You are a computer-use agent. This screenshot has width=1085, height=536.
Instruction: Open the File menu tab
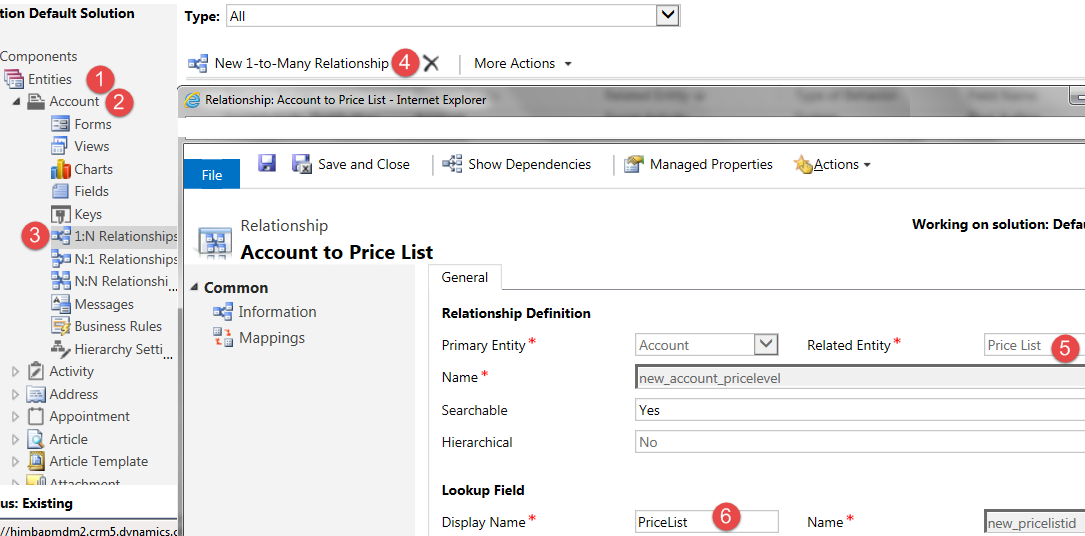[x=212, y=174]
